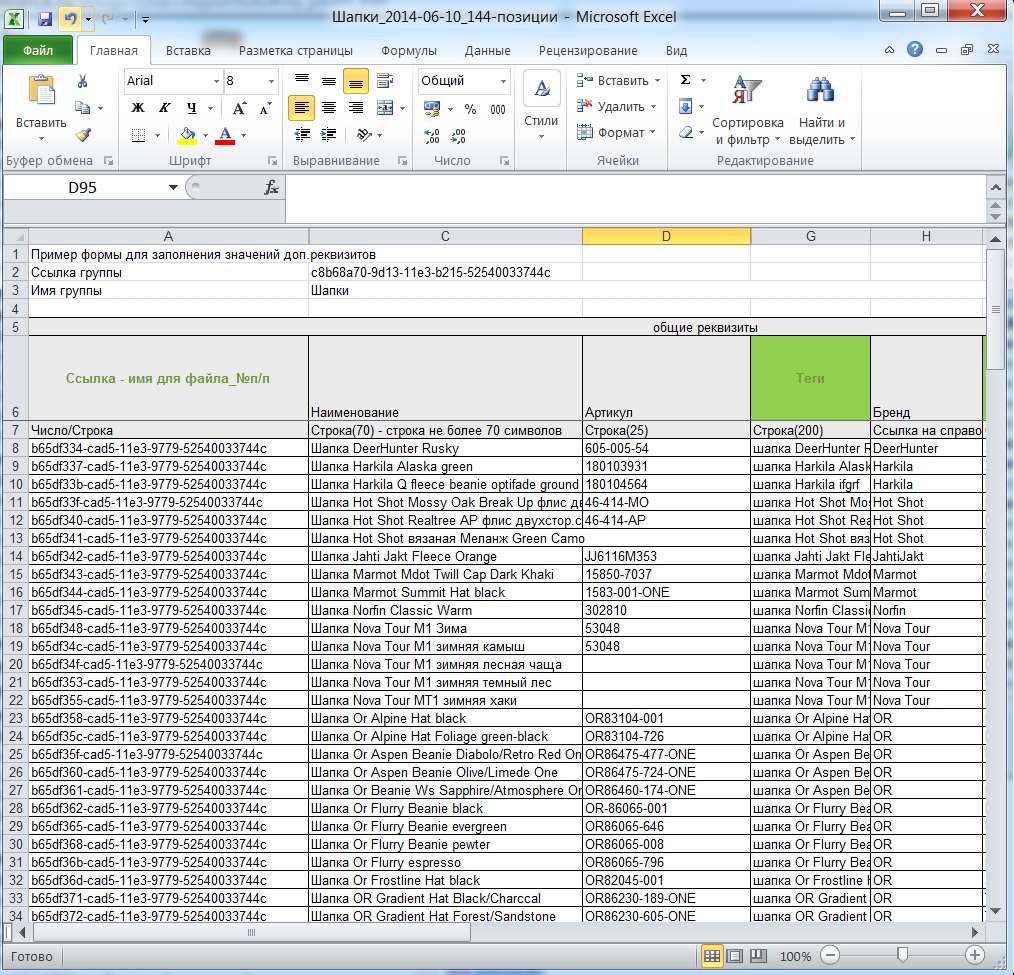Click the Increase Font Size icon
The width and height of the screenshot is (1014, 975).
pos(239,109)
